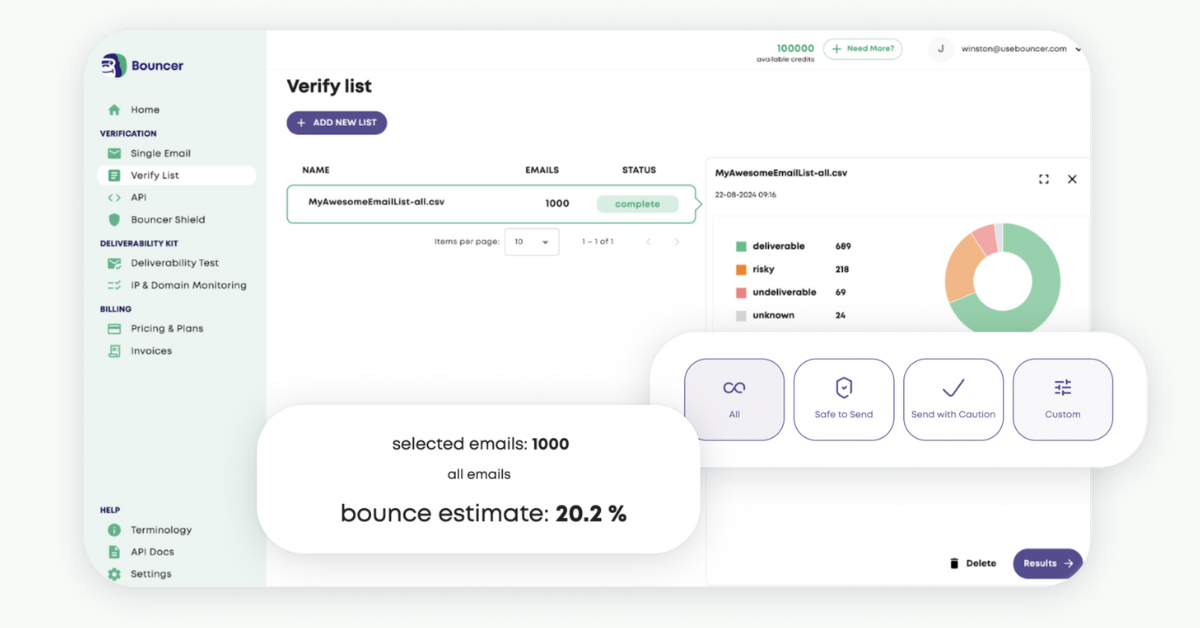The image size is (1200, 628).
Task: Expand results panel to fullscreen
Action: coord(1044,179)
